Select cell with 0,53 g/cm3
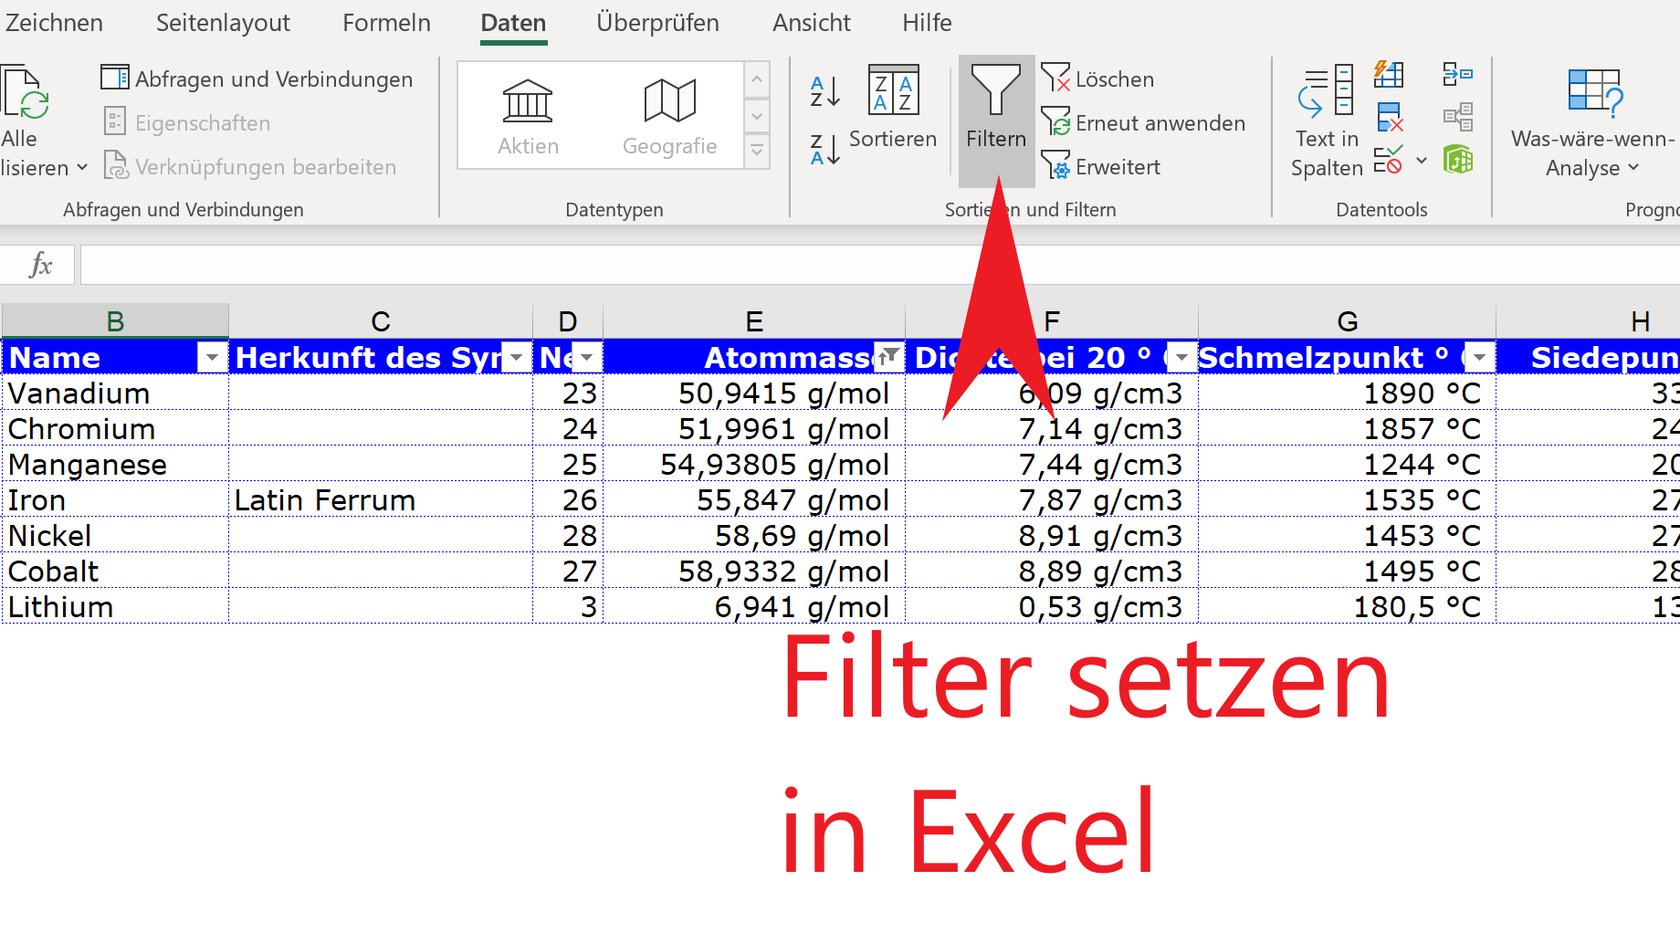The image size is (1680, 944). pyautogui.click(x=1051, y=607)
